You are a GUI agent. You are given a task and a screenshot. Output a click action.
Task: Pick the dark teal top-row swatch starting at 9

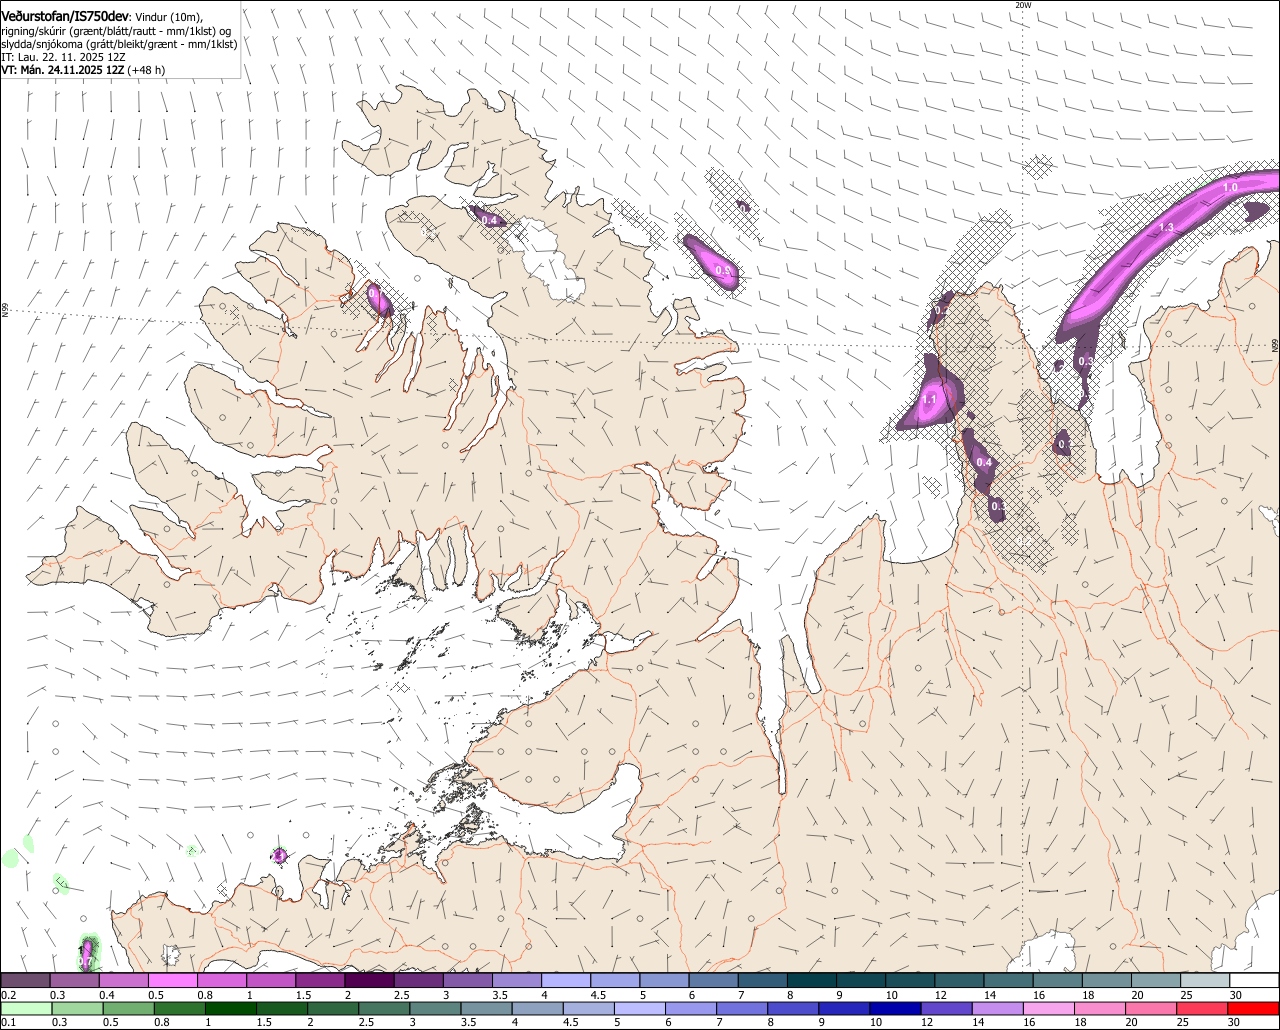tap(861, 981)
